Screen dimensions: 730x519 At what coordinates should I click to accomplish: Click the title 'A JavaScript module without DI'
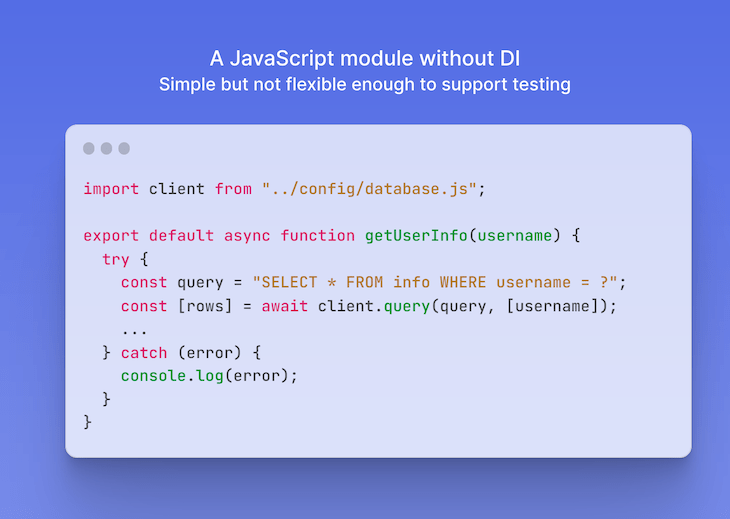pyautogui.click(x=365, y=59)
